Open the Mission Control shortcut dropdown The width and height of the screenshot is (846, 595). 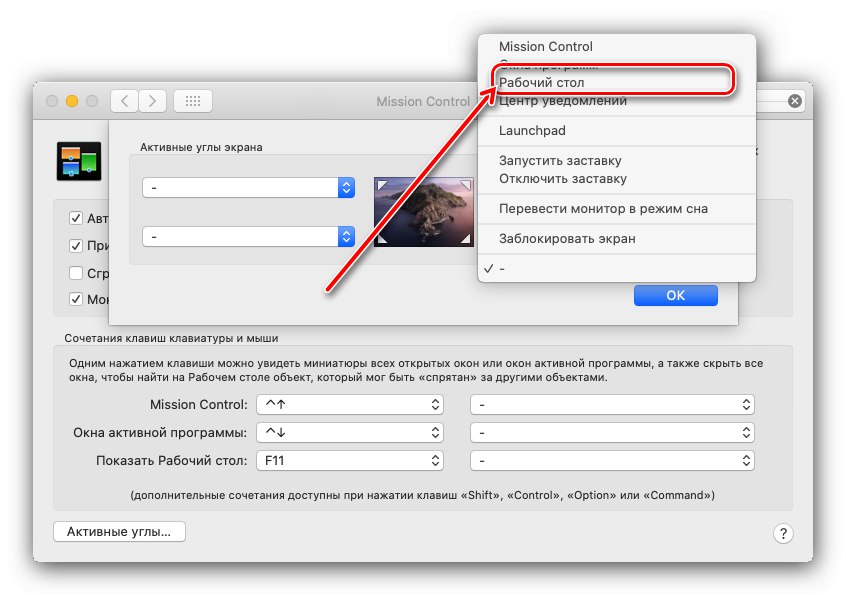click(x=350, y=404)
